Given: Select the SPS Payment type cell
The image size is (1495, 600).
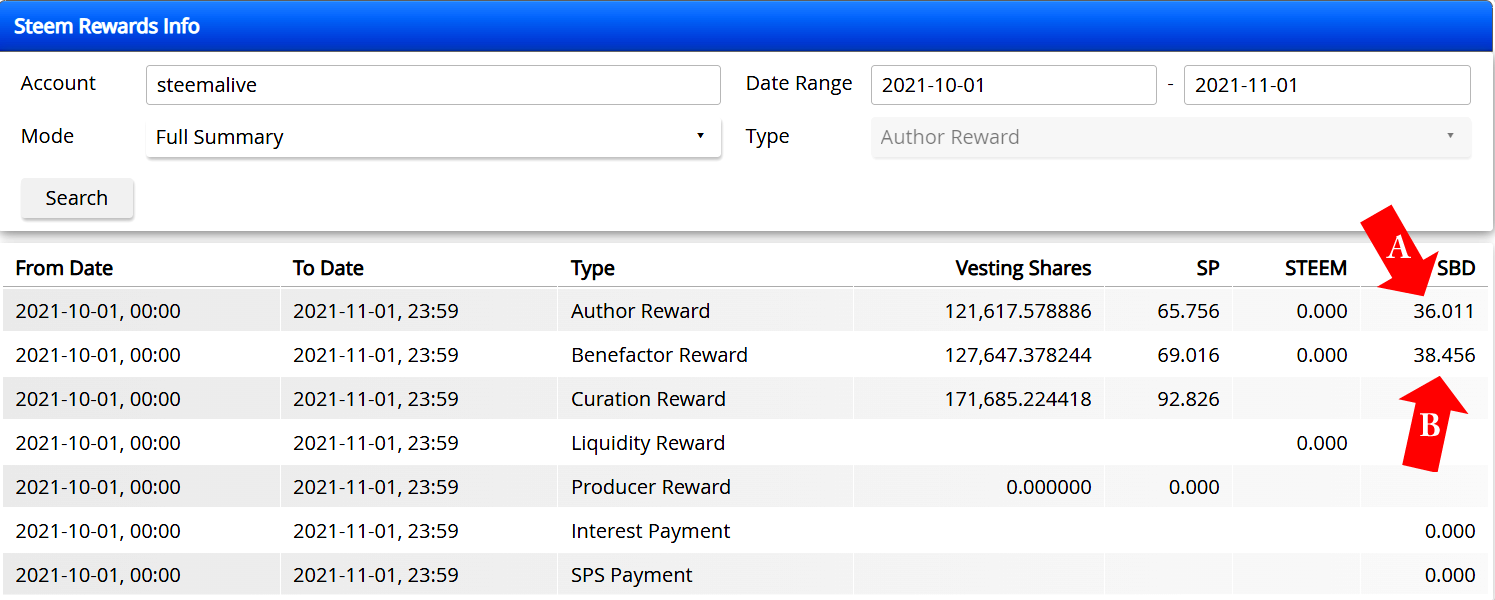Looking at the screenshot, I should pyautogui.click(x=705, y=575).
